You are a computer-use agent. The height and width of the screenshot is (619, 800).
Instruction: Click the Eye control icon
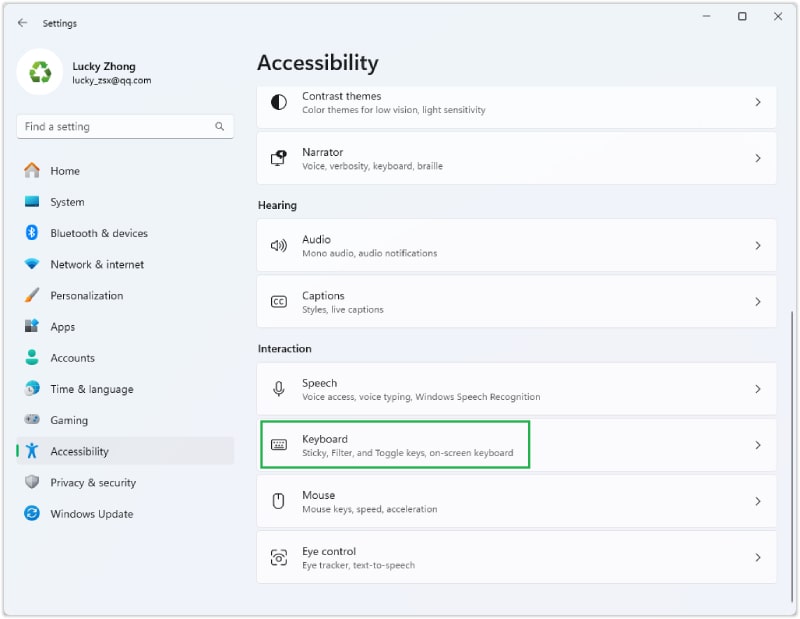(x=279, y=557)
